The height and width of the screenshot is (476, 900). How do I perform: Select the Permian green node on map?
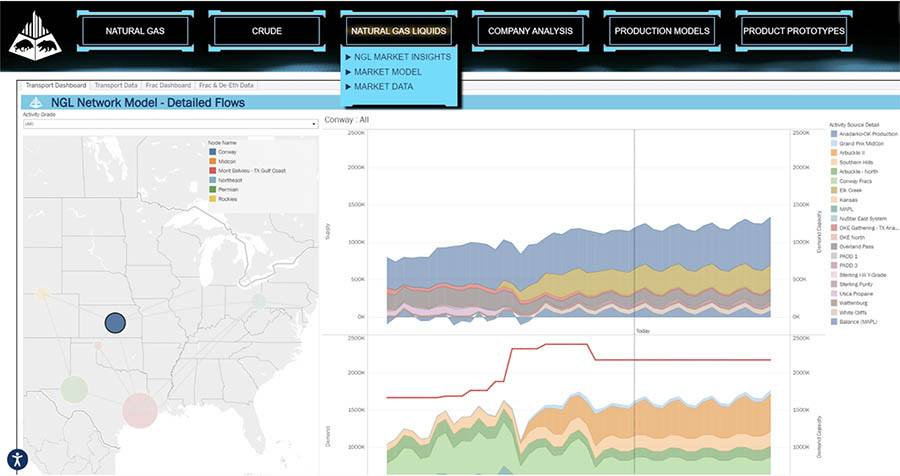coord(74,389)
